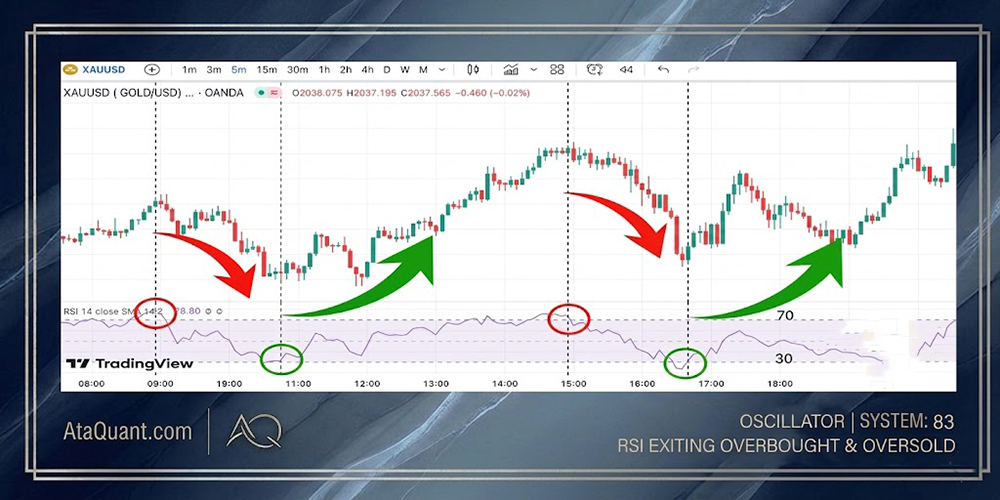This screenshot has height=500, width=1000.
Task: Select the 5m timeframe
Action: coord(239,70)
